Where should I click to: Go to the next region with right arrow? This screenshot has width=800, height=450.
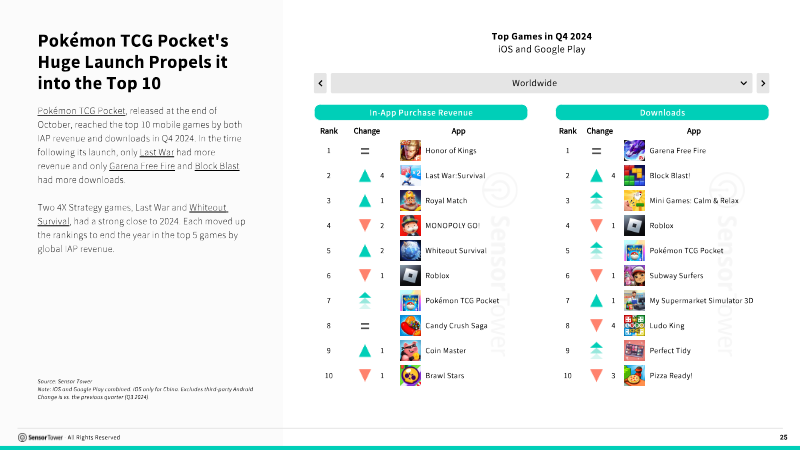click(763, 83)
